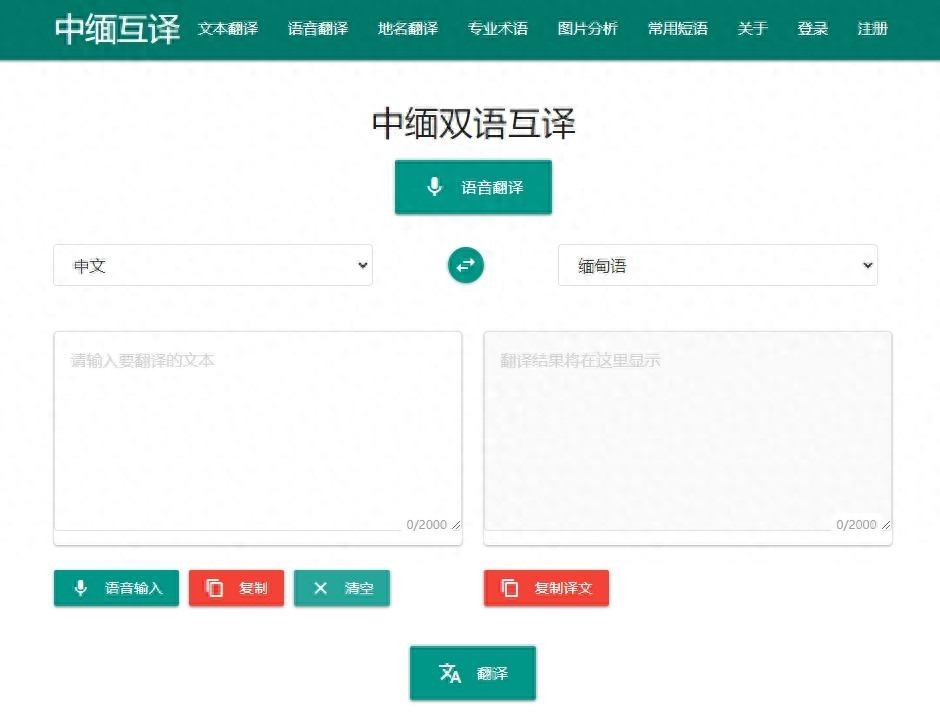Click the copy icon on red 复制 button
Screen dimensions: 940x719
(x=214, y=588)
